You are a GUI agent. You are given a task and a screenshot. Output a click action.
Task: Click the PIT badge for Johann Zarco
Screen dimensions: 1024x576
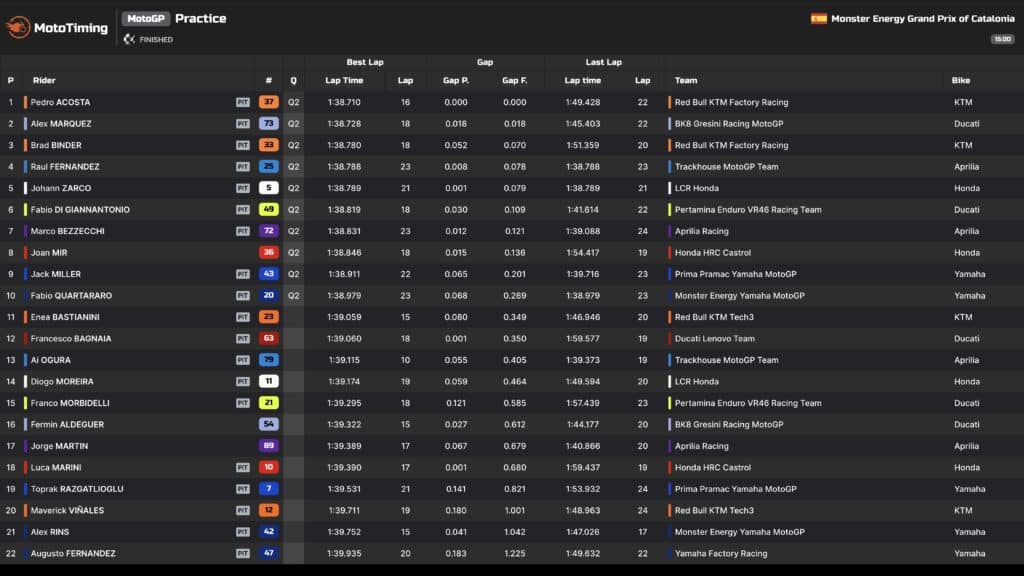tap(243, 189)
